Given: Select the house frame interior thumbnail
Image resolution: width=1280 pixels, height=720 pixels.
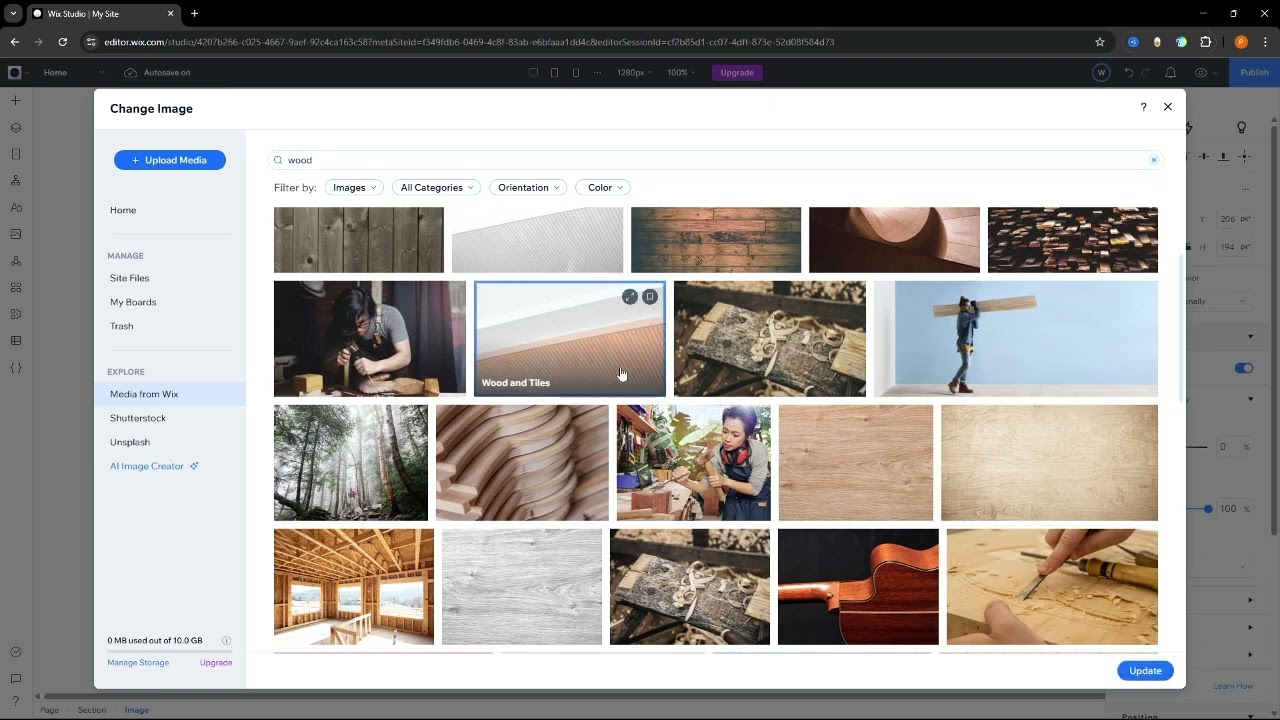Looking at the screenshot, I should (x=354, y=587).
